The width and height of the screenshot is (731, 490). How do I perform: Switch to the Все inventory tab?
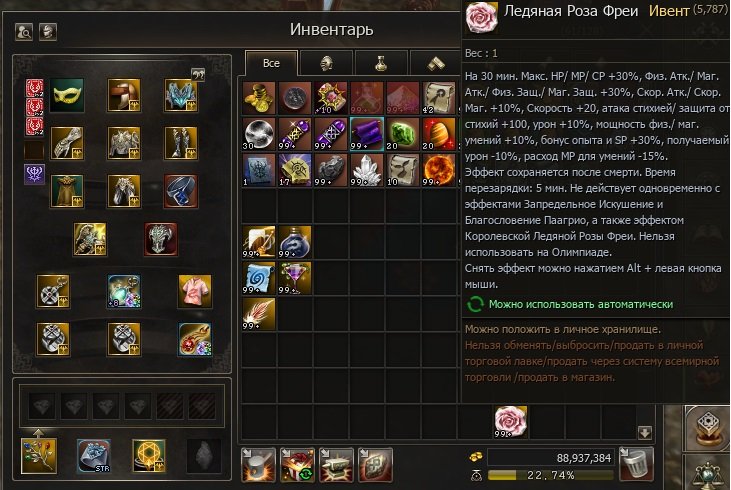click(271, 63)
